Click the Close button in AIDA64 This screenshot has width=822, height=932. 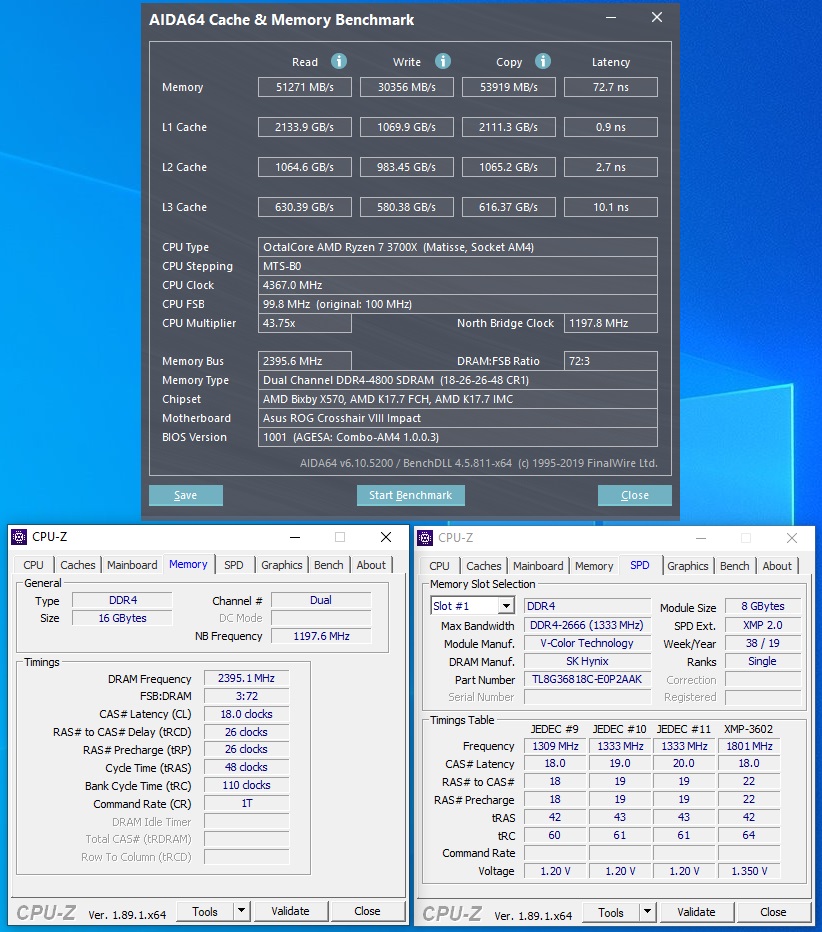point(635,495)
